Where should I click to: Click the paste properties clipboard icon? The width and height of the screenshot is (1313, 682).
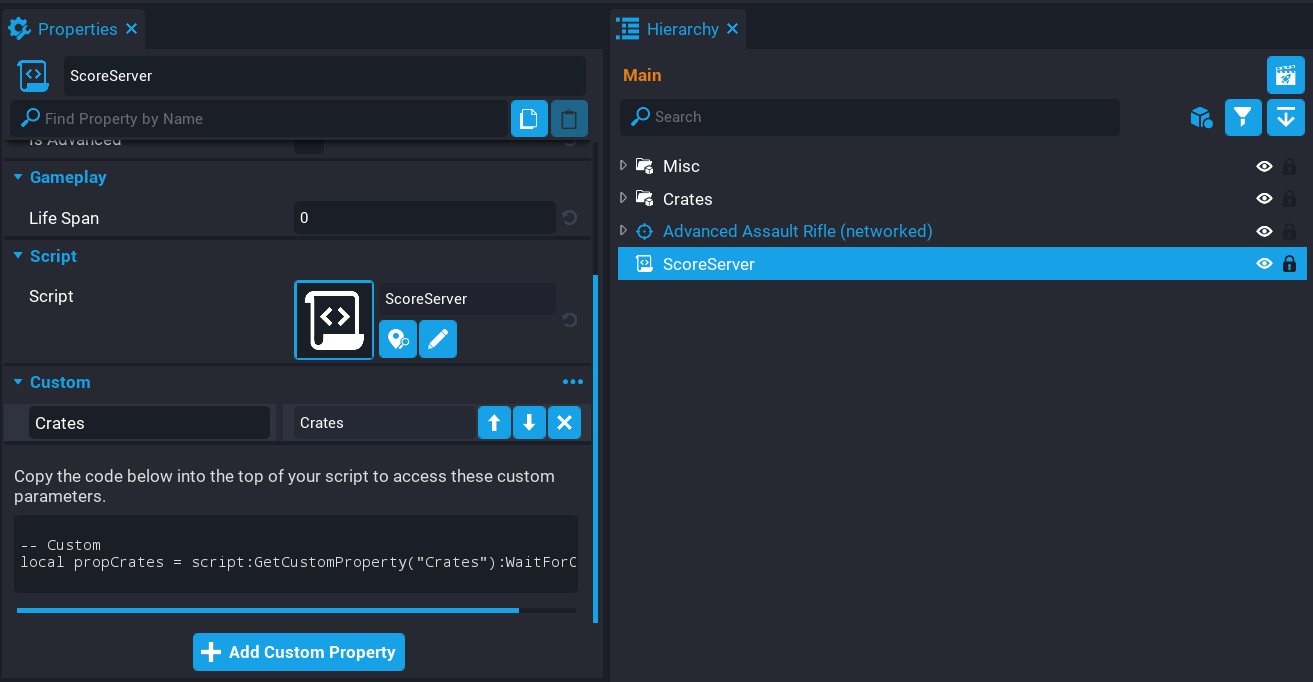(569, 119)
